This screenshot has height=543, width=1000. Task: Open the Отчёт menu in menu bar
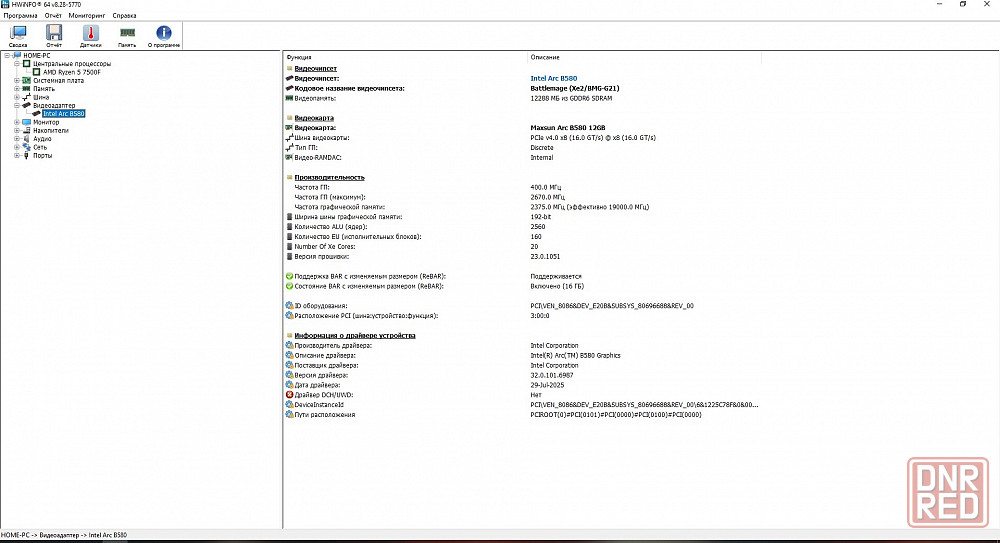(53, 15)
